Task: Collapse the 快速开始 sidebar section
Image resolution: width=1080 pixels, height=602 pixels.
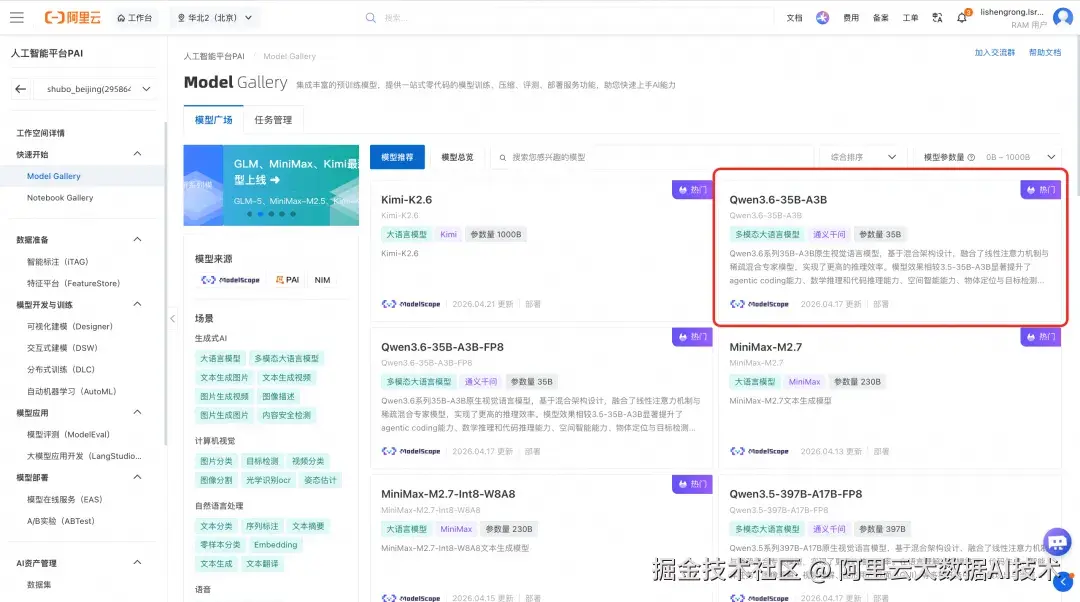Action: 137,154
